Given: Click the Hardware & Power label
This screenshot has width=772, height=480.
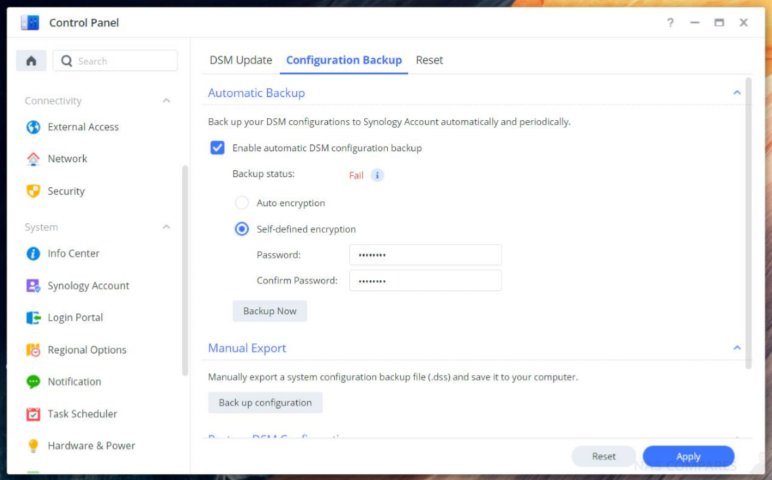Looking at the screenshot, I should tap(91, 446).
